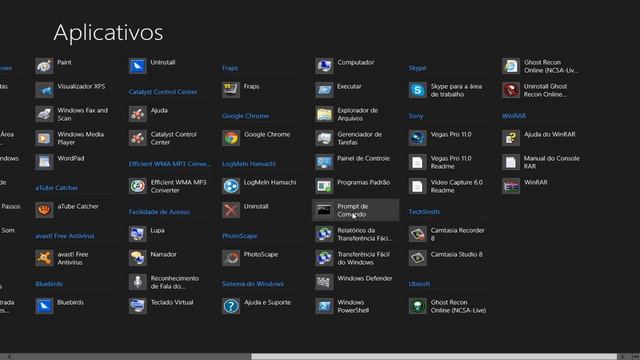Image resolution: width=640 pixels, height=360 pixels.
Task: Open Camtasia Recorder 8 icon
Action: [418, 234]
